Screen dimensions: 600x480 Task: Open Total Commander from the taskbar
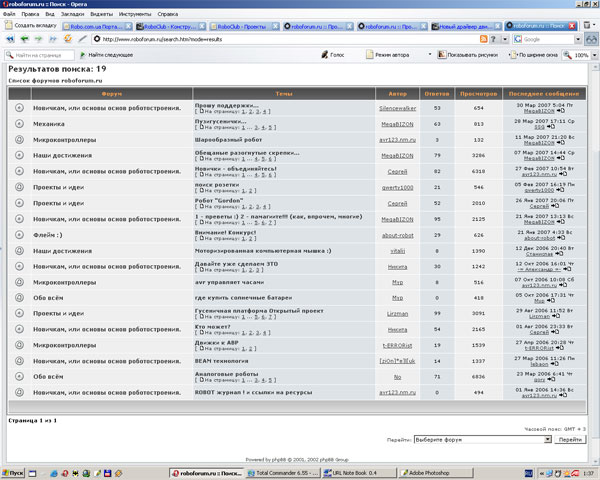point(283,472)
